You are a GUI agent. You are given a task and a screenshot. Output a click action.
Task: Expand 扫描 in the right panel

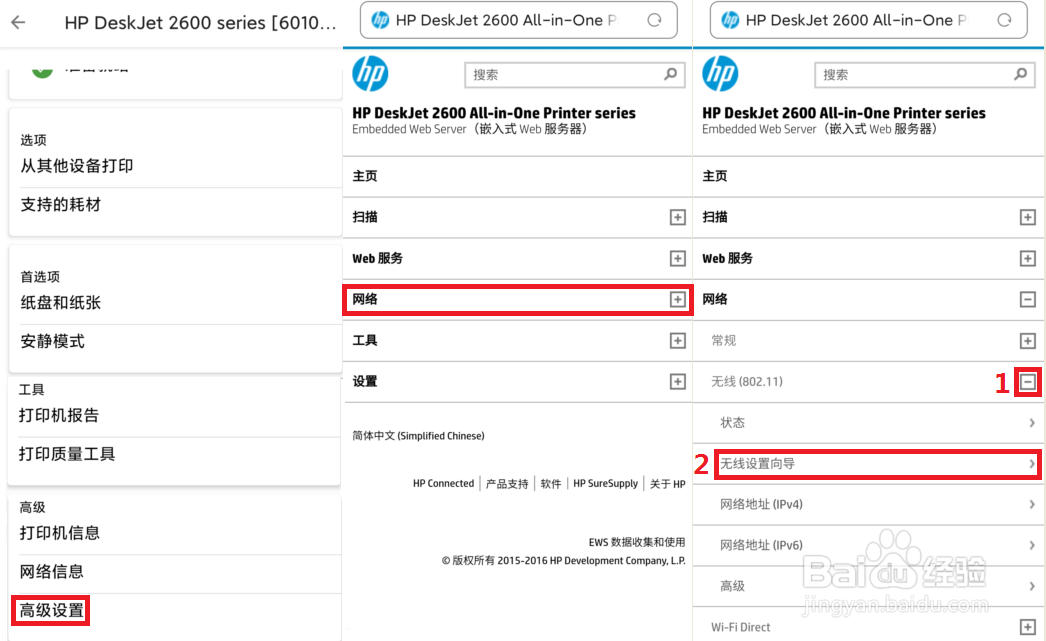[x=1027, y=217]
